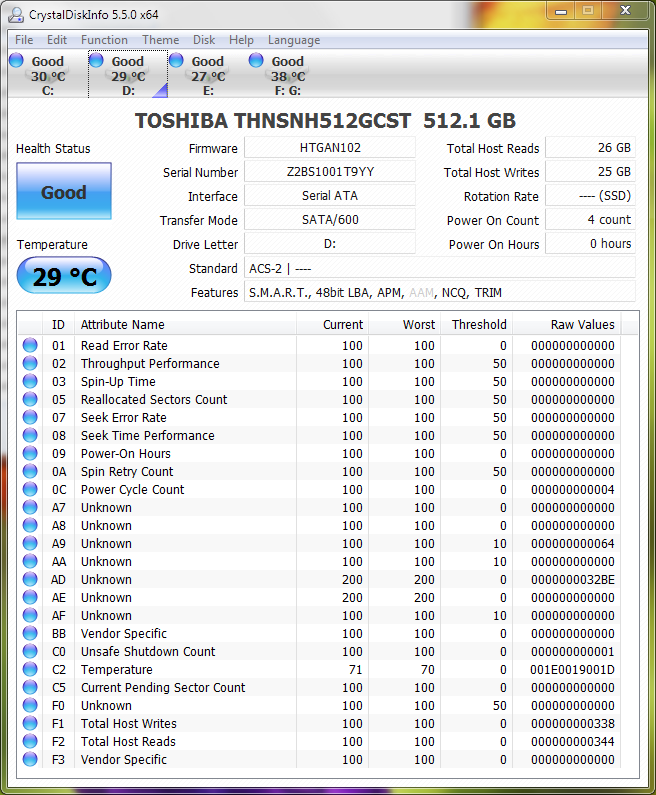
Task: Click the status orb for Unsafe Shutdown Count
Action: click(x=30, y=652)
